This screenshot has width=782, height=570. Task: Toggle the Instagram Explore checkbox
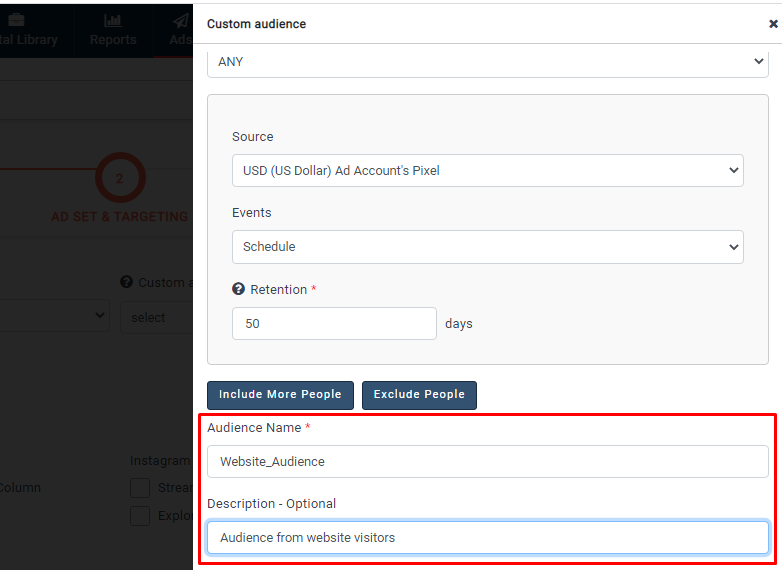click(x=140, y=516)
